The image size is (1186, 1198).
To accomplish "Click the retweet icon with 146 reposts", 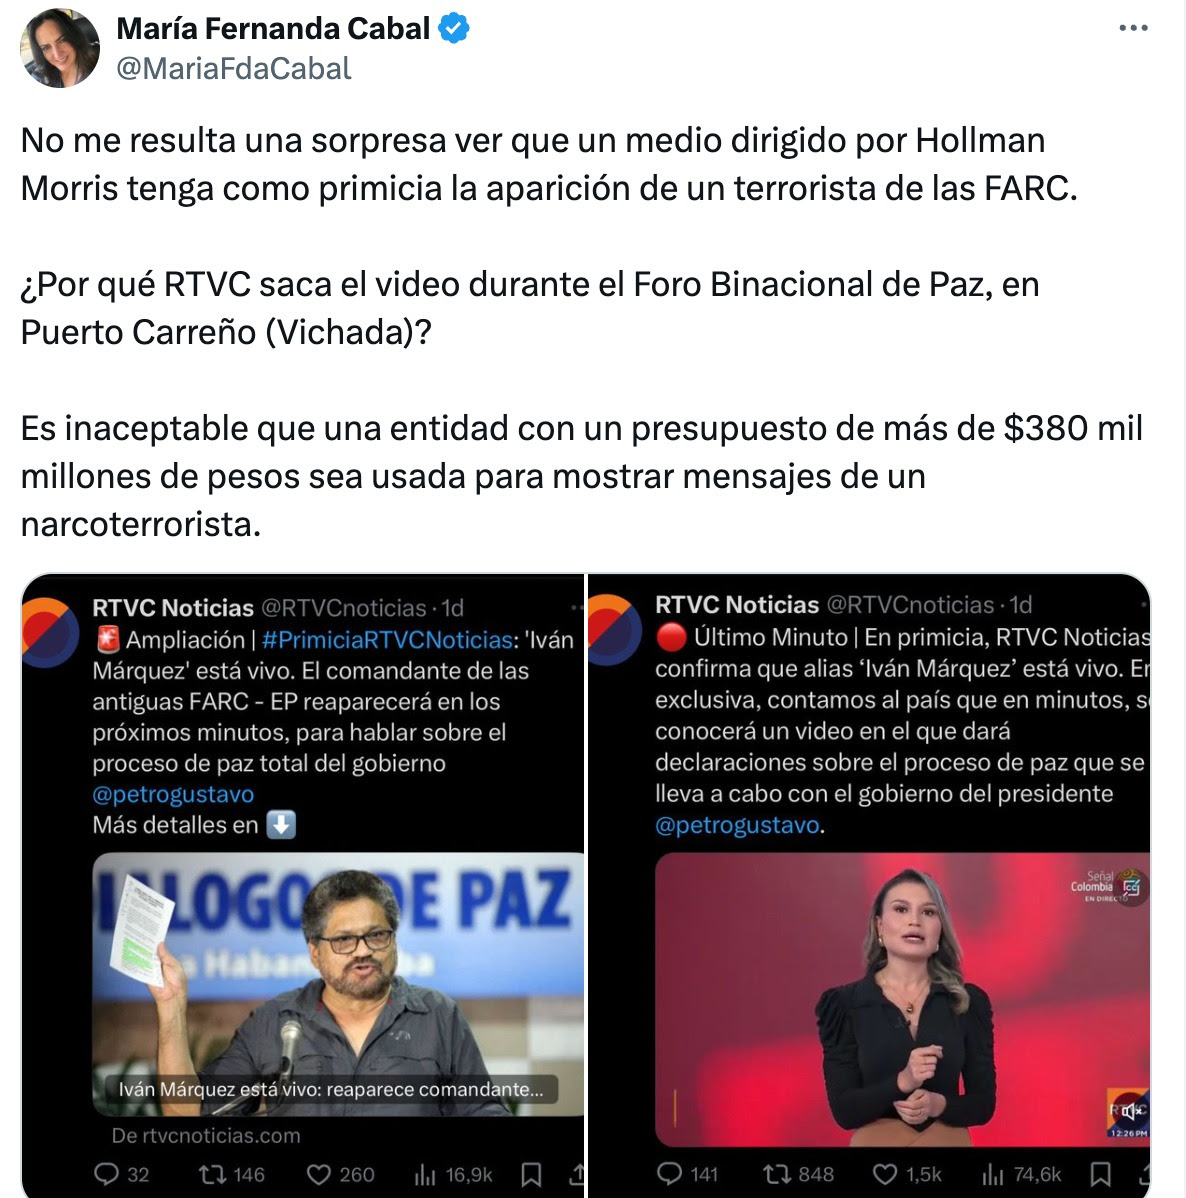I will [x=211, y=1174].
